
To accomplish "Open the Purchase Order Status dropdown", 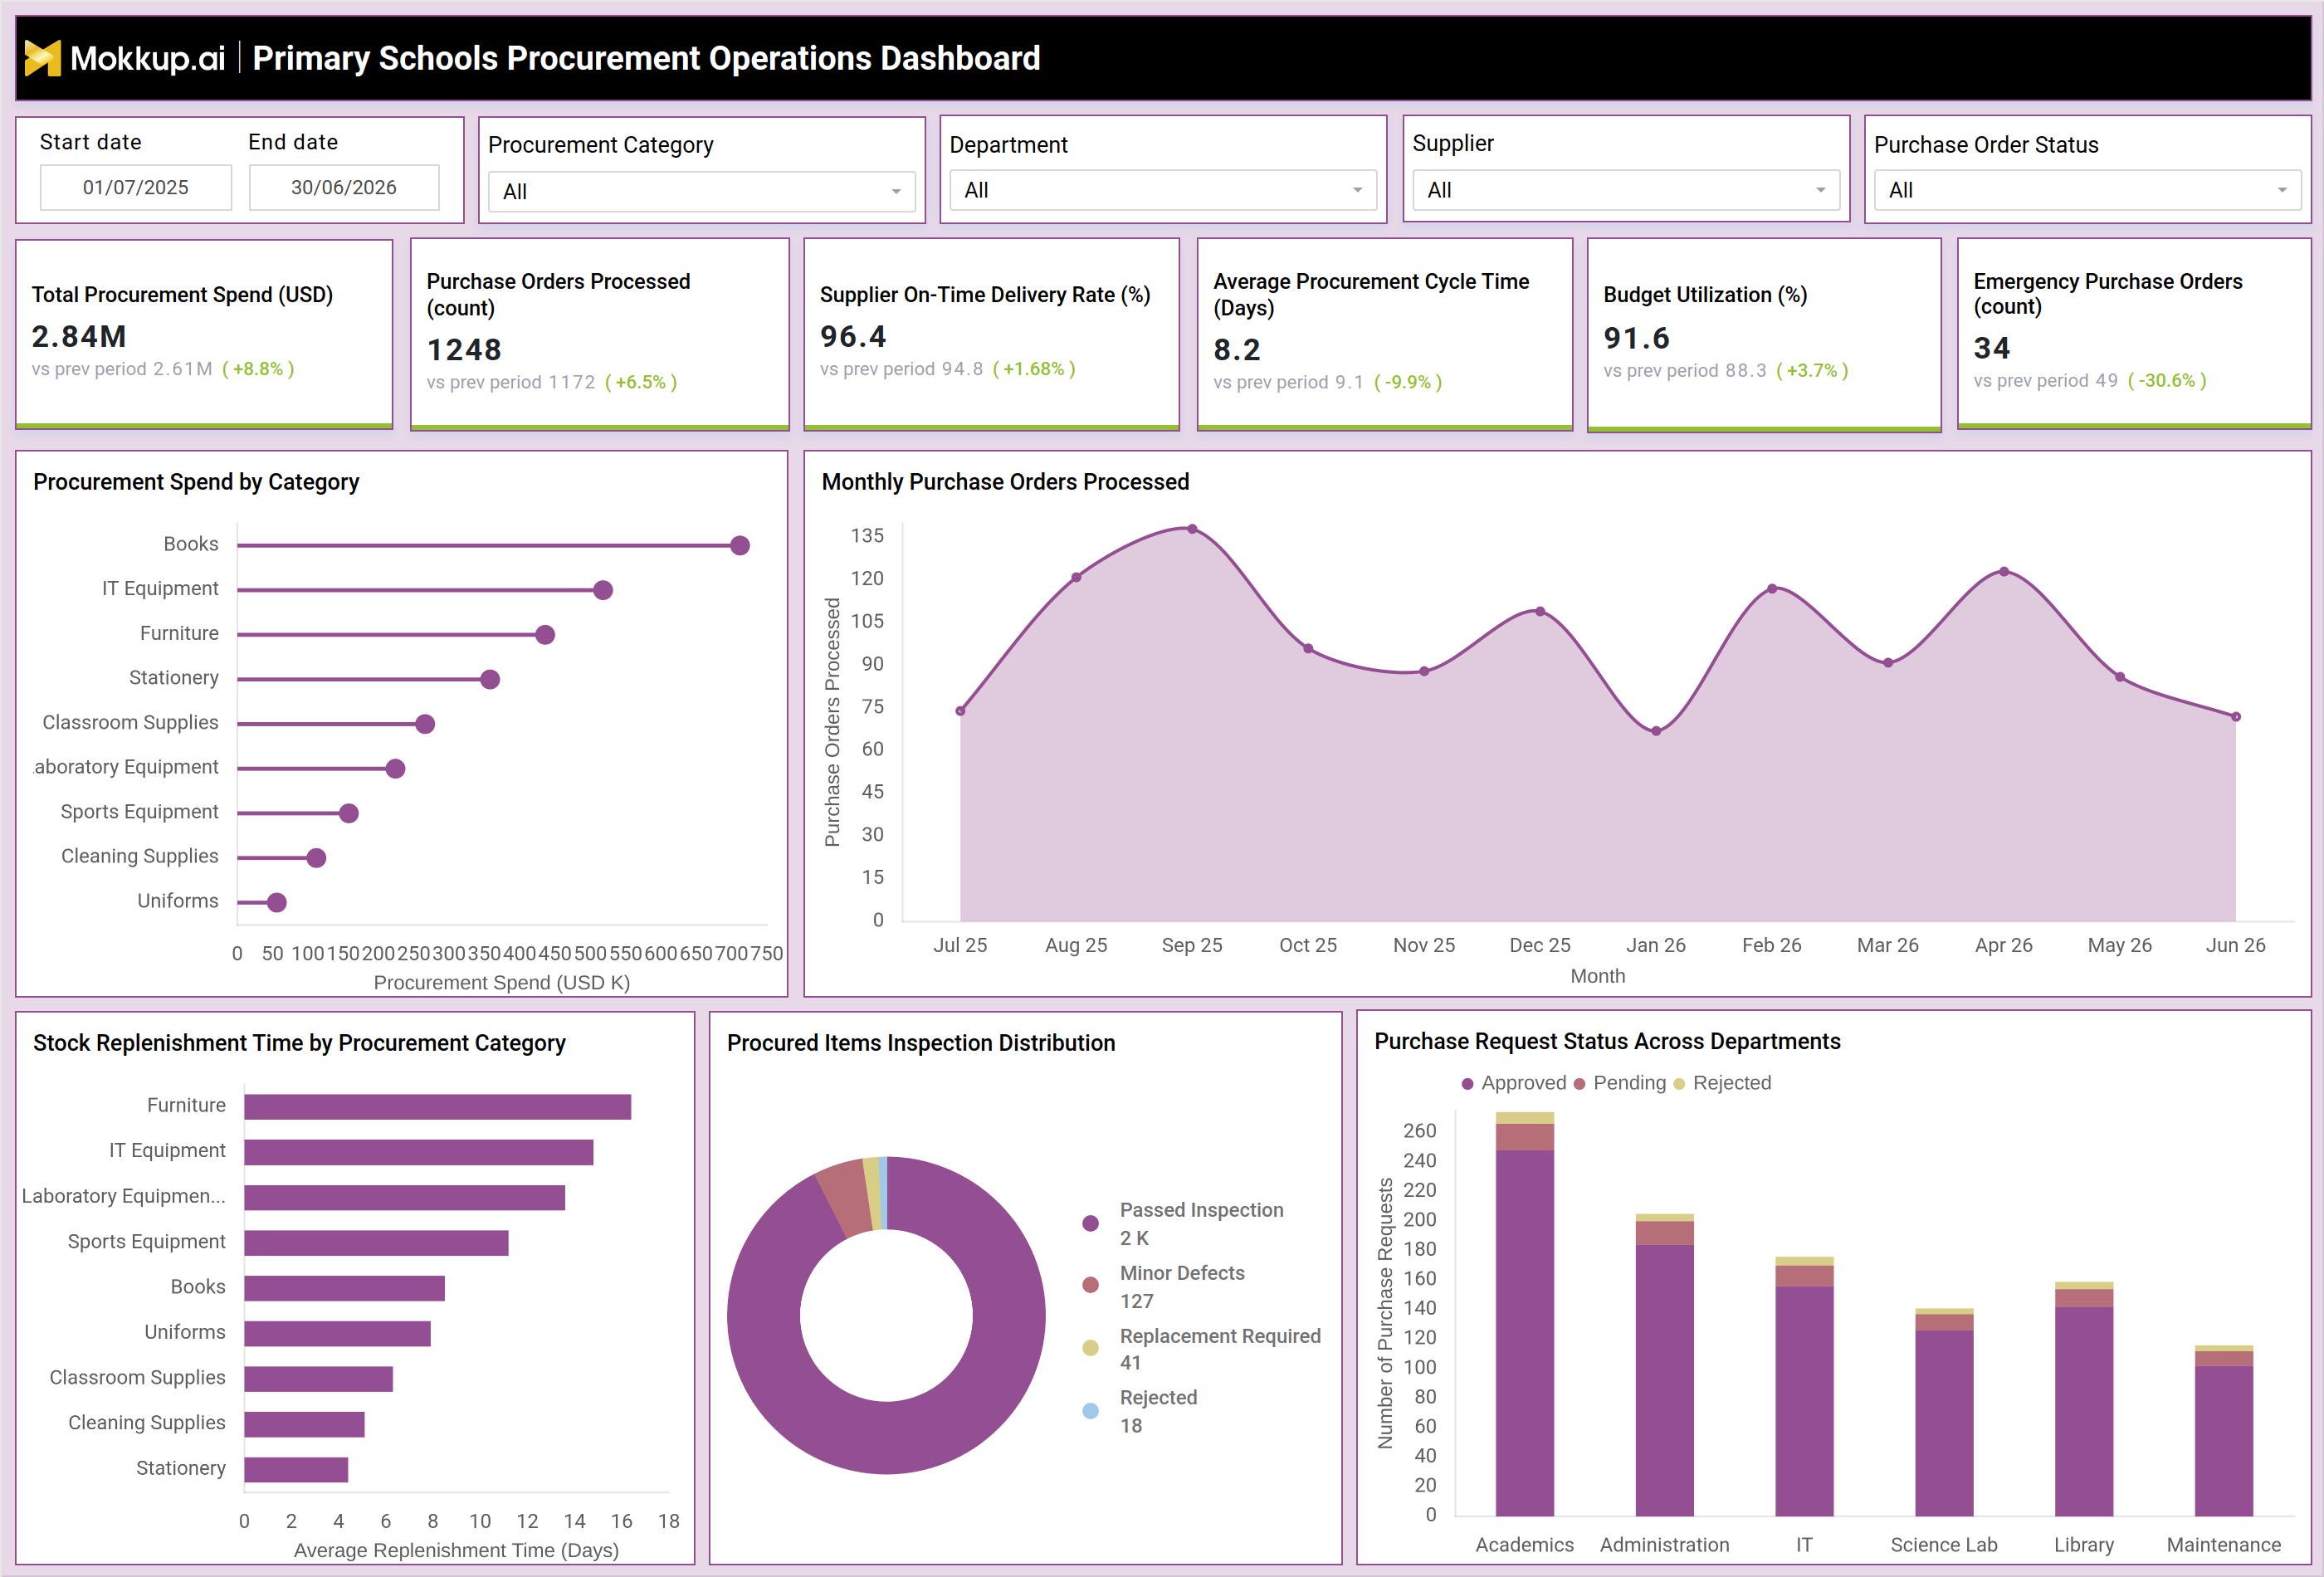I will click(2088, 190).
